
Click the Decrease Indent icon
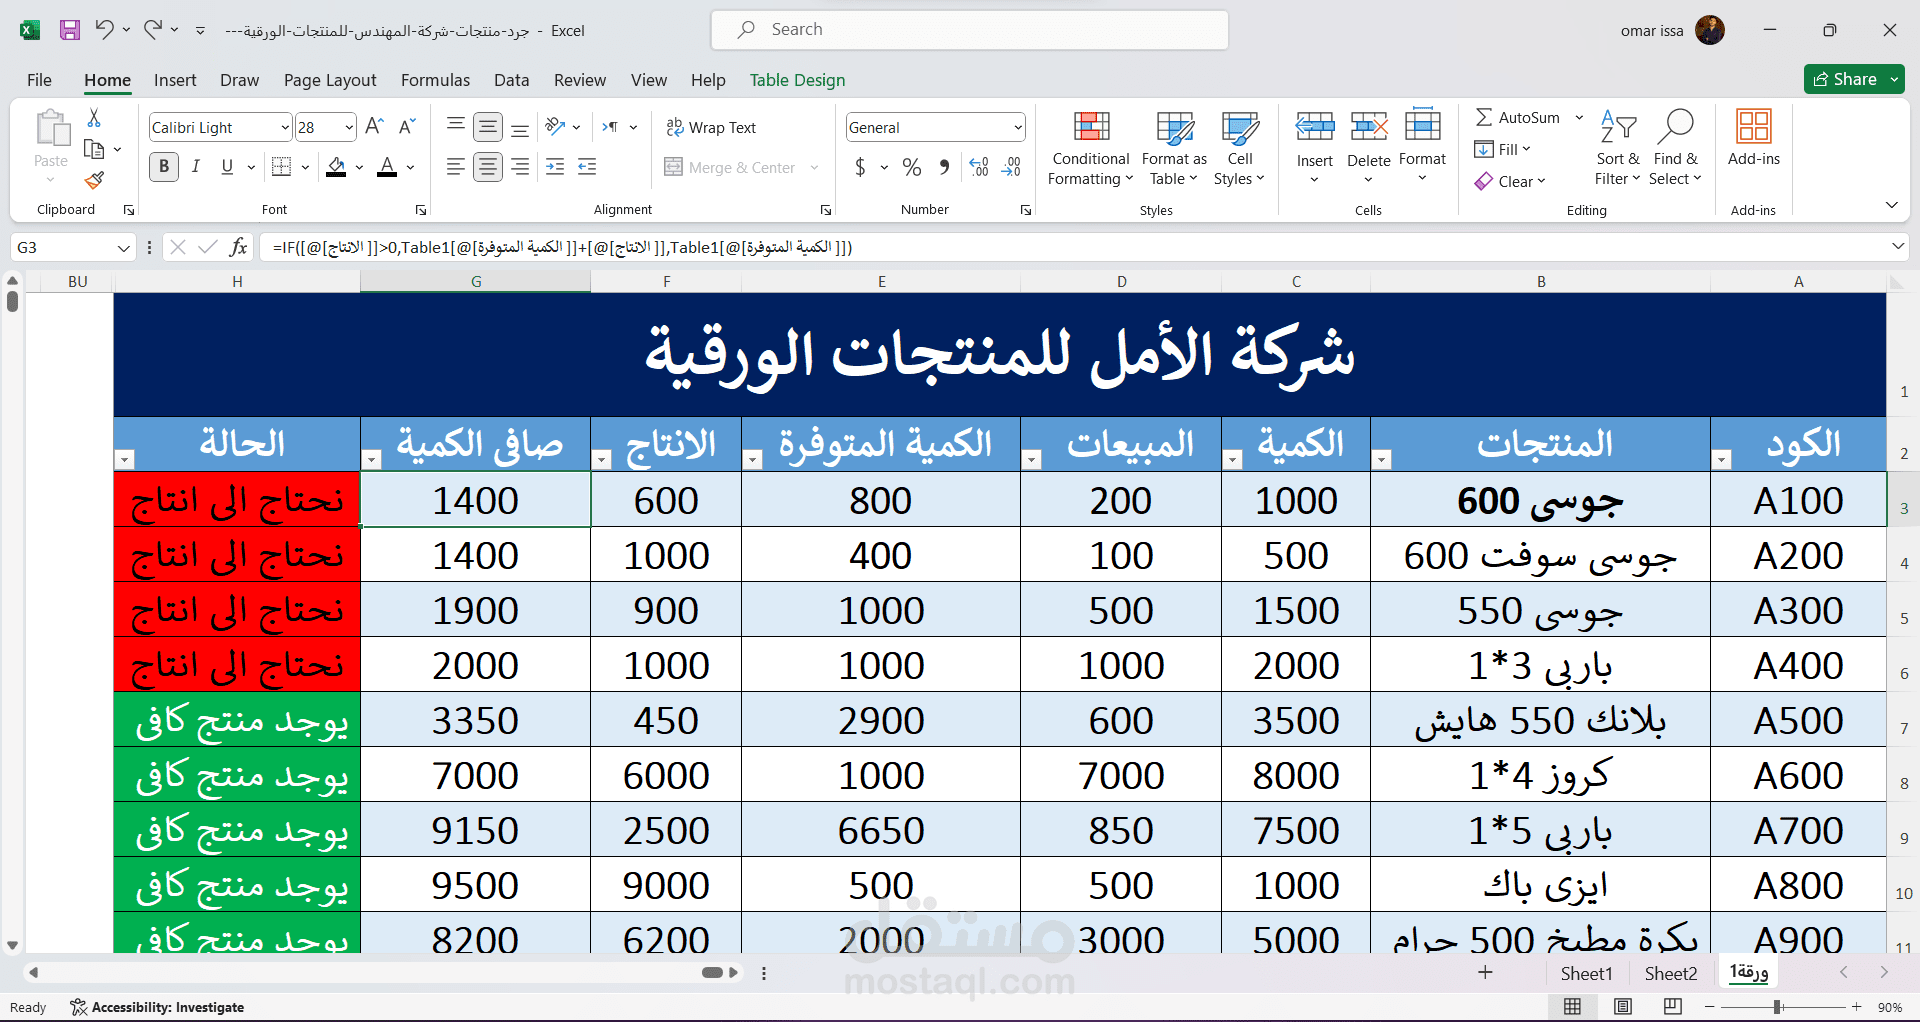pos(555,167)
